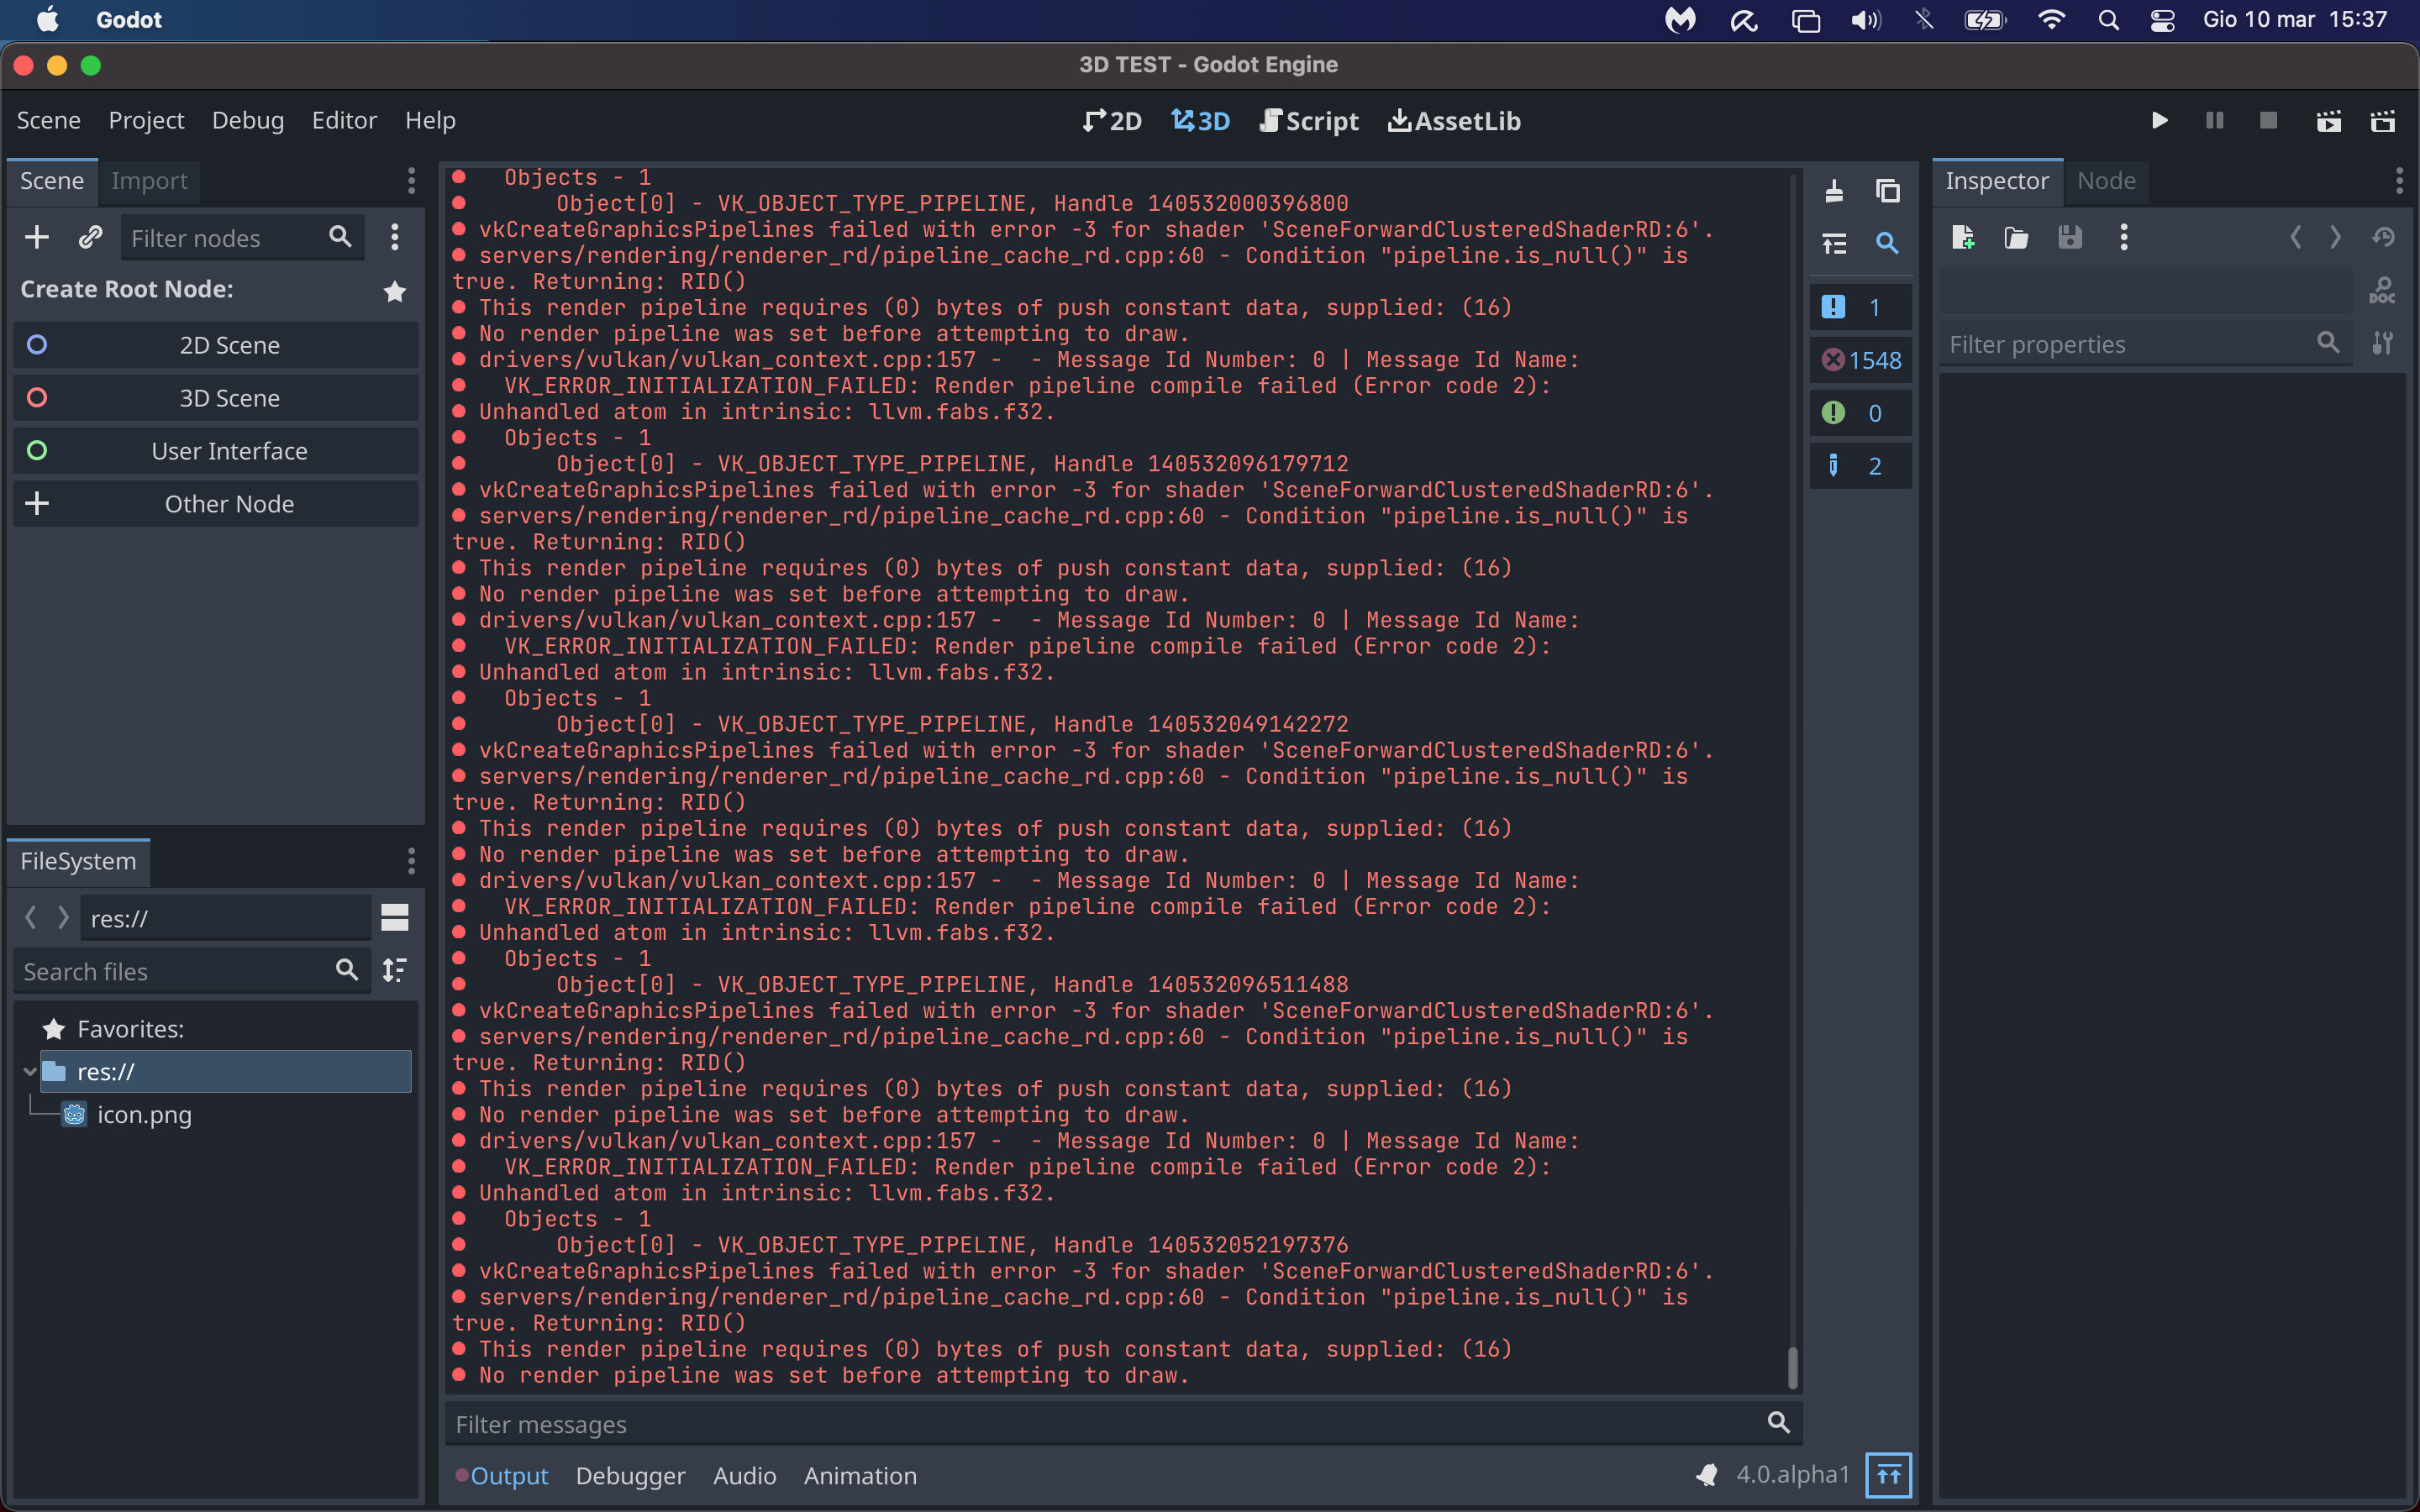The height and width of the screenshot is (1512, 2420).
Task: Open online docs search with the DOC icon
Action: (x=2383, y=289)
